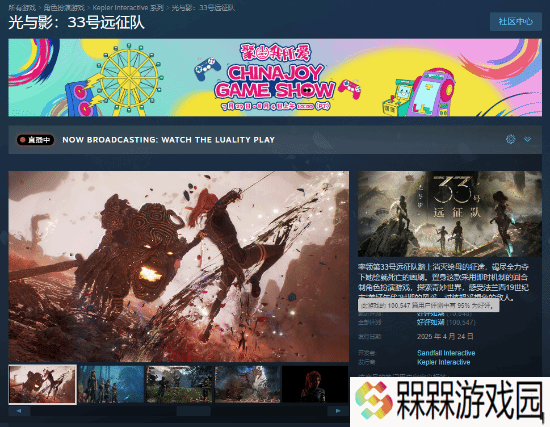Go to 所有游戏 breadcrumb
This screenshot has height=427, width=550.
click(x=22, y=8)
